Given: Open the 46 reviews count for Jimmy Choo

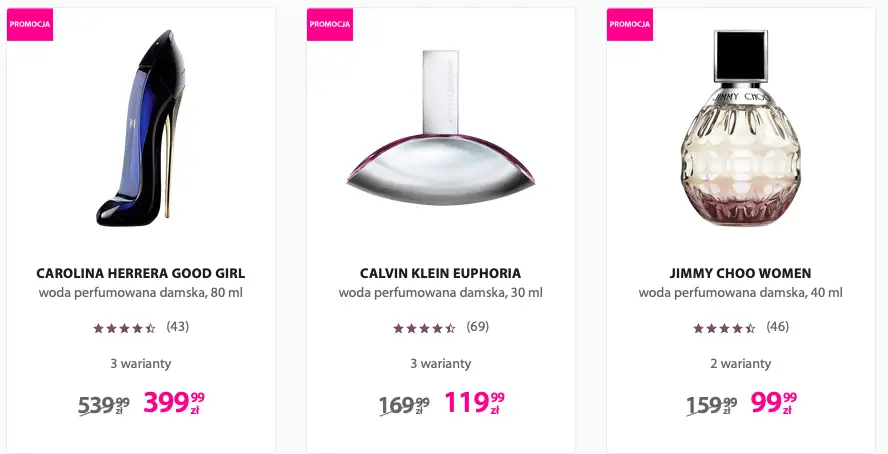Looking at the screenshot, I should tap(778, 326).
